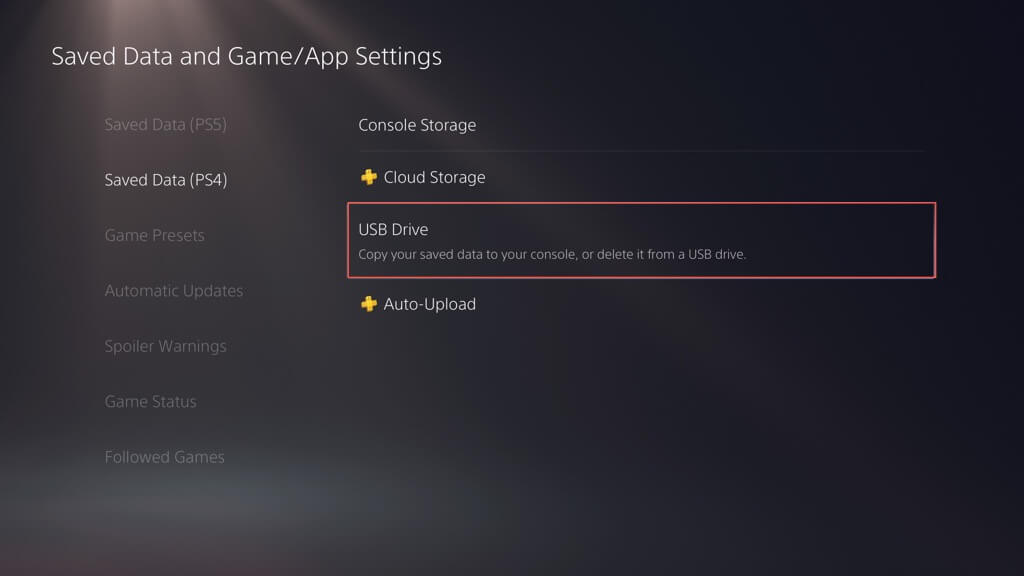Click the PlayStation Plus icon beside Cloud Storage
This screenshot has width=1024, height=576.
click(369, 178)
